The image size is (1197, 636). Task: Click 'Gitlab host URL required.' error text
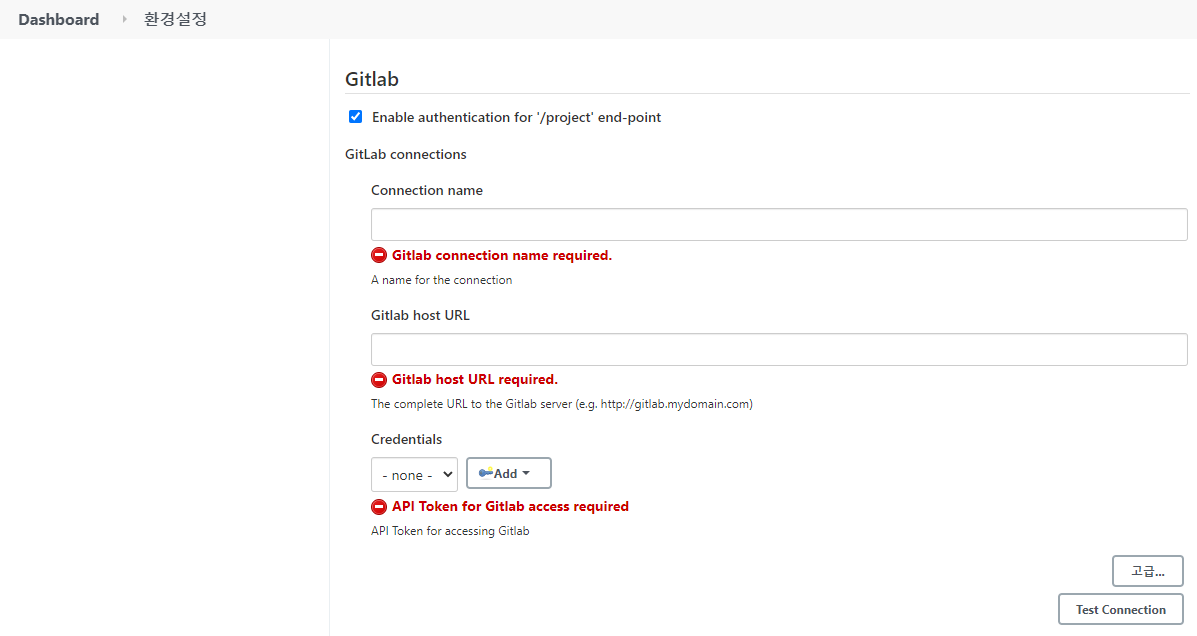tap(475, 379)
